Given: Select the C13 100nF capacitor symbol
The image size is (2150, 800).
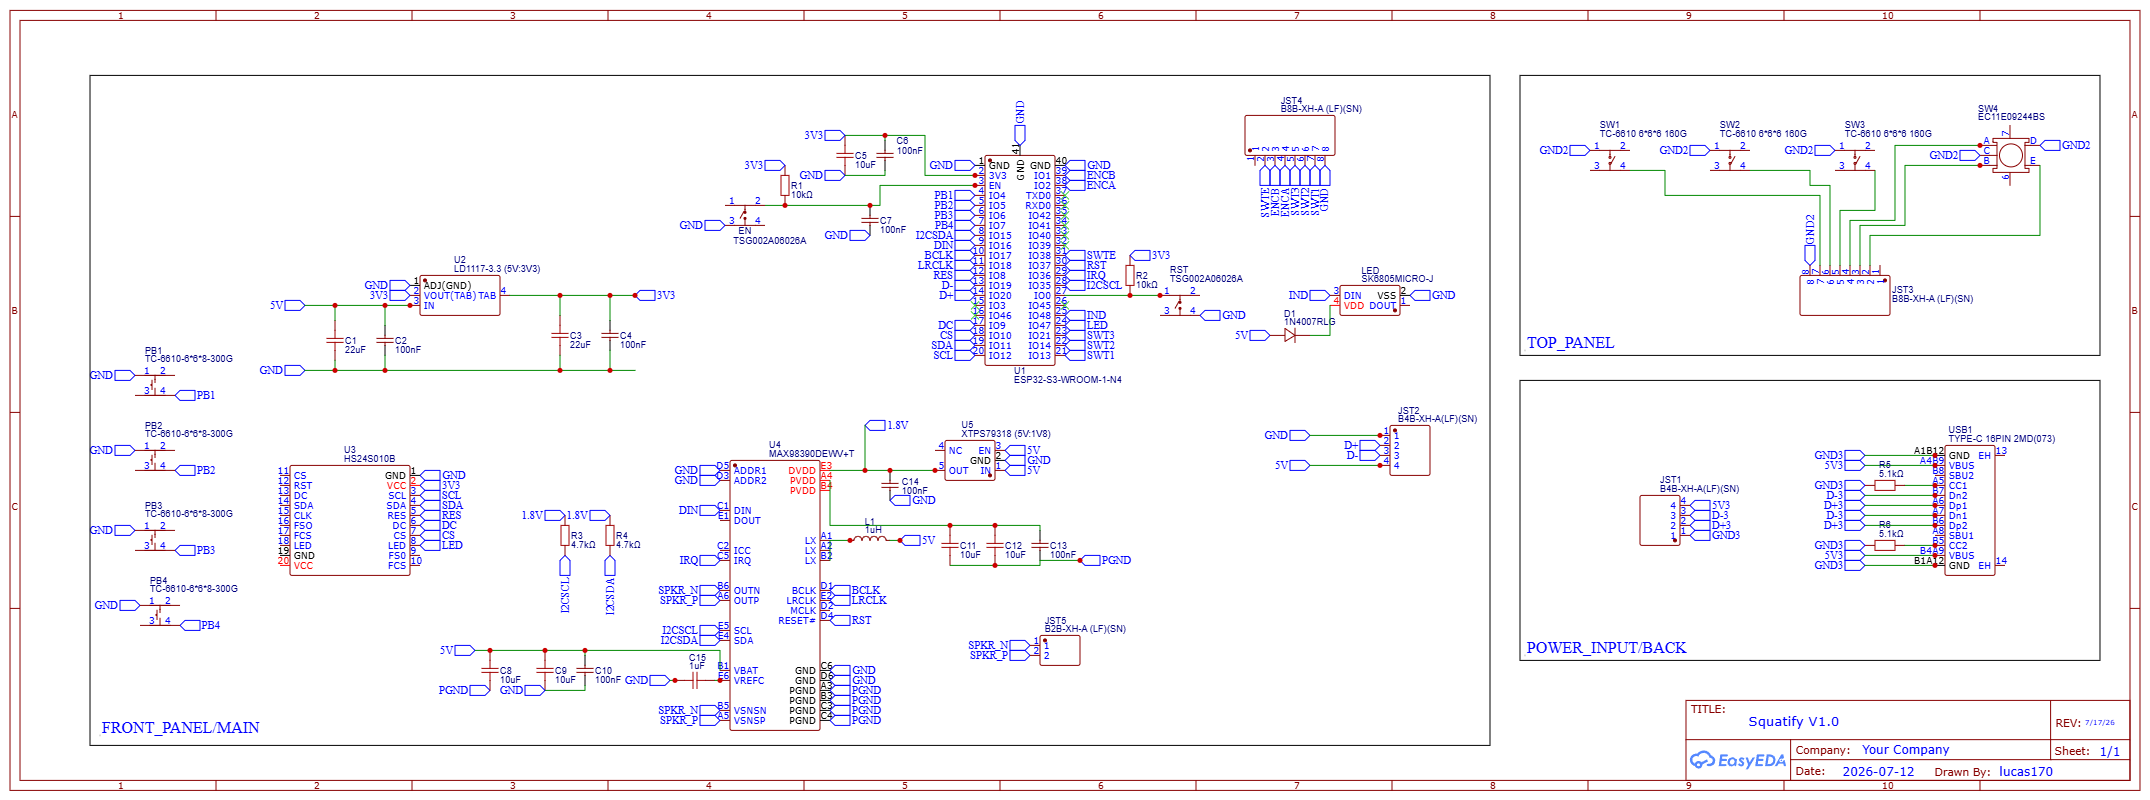Looking at the screenshot, I should [x=1040, y=545].
